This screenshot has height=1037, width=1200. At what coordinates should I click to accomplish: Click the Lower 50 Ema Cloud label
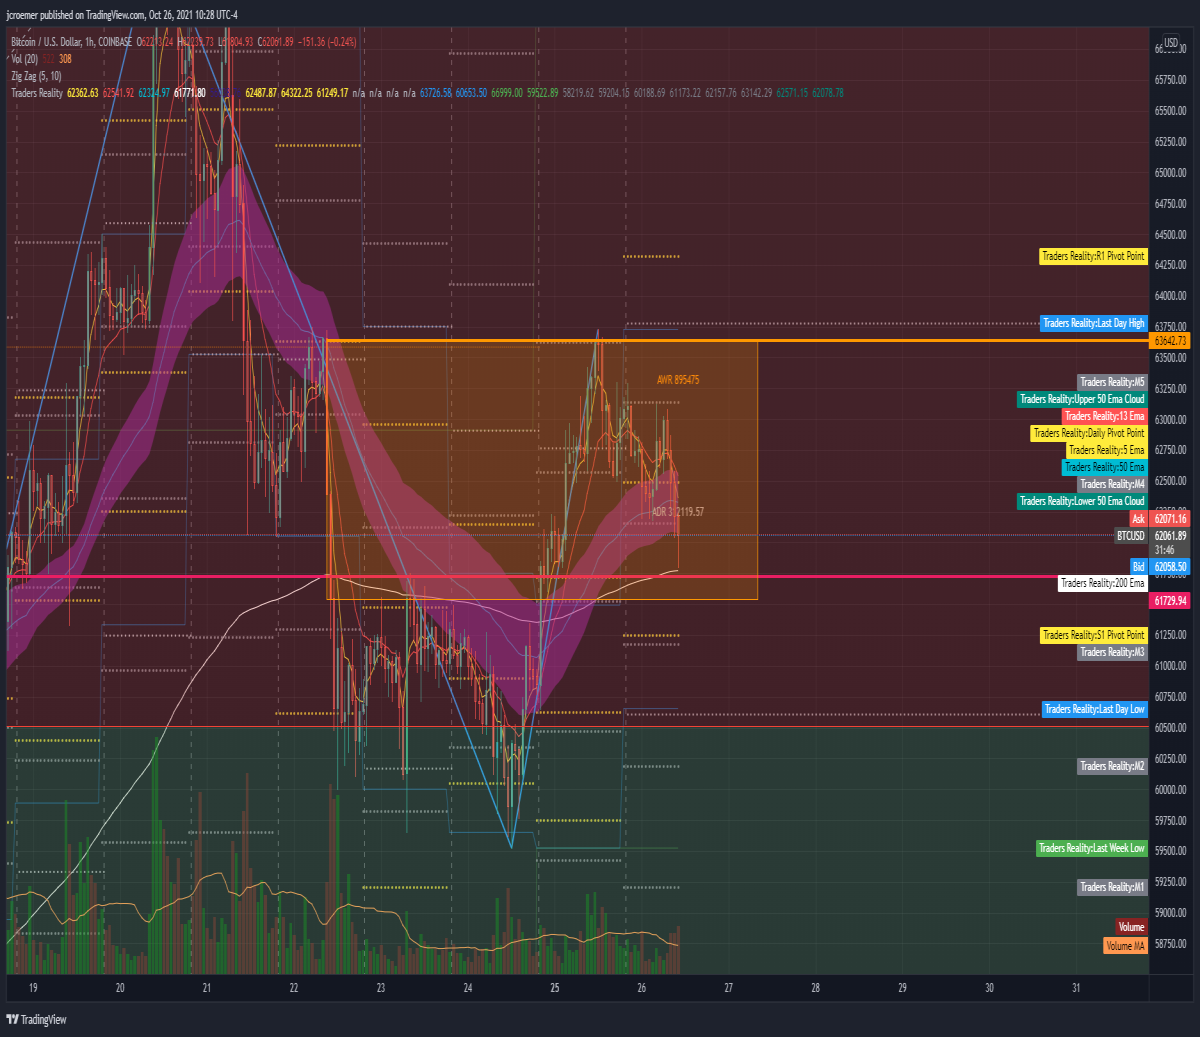click(1082, 501)
